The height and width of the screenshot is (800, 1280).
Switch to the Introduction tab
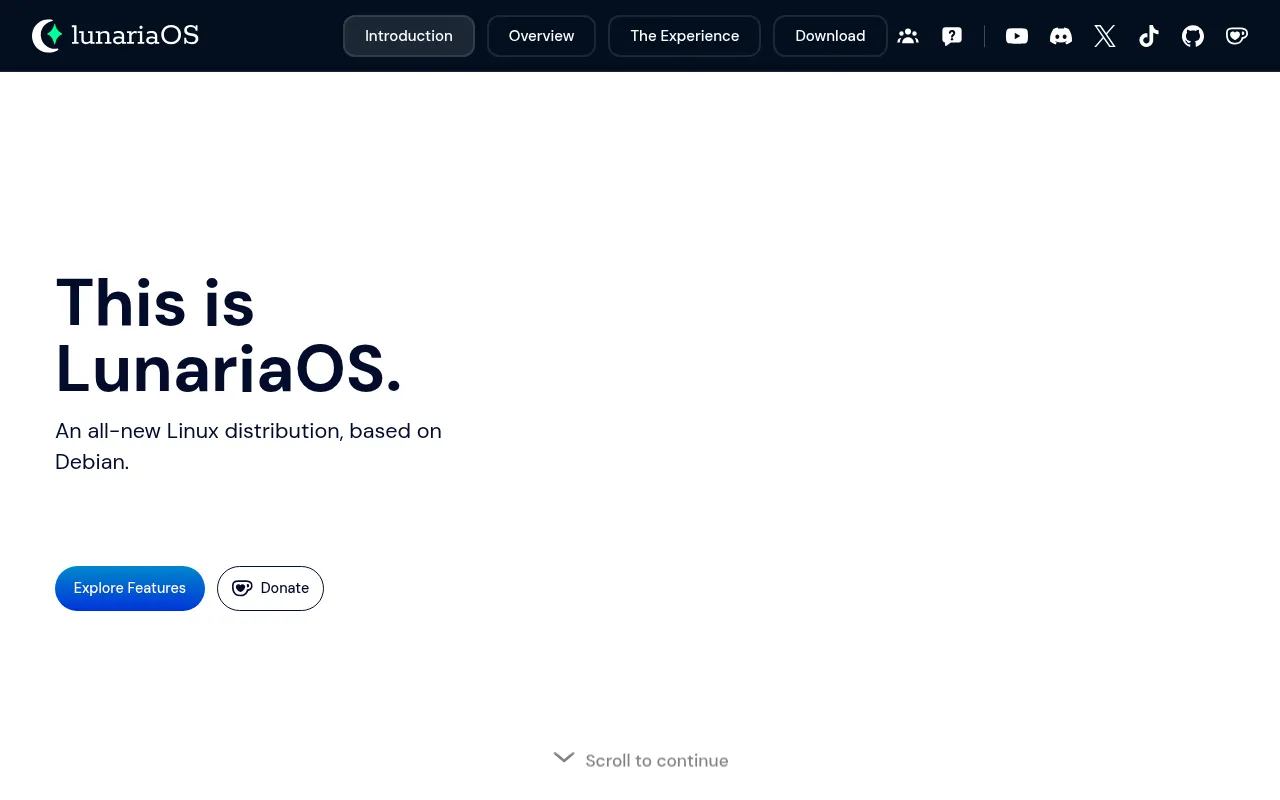pyautogui.click(x=409, y=36)
